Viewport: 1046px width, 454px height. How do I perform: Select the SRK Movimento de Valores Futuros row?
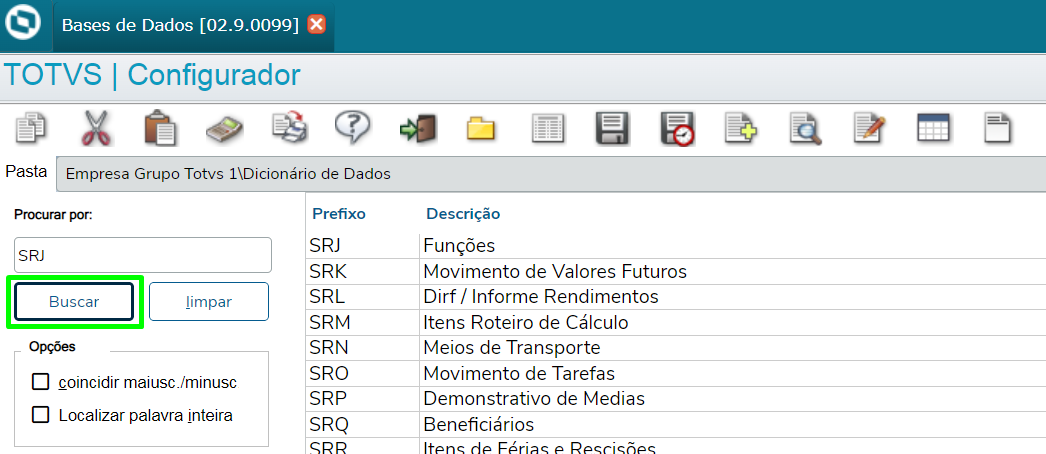(554, 271)
